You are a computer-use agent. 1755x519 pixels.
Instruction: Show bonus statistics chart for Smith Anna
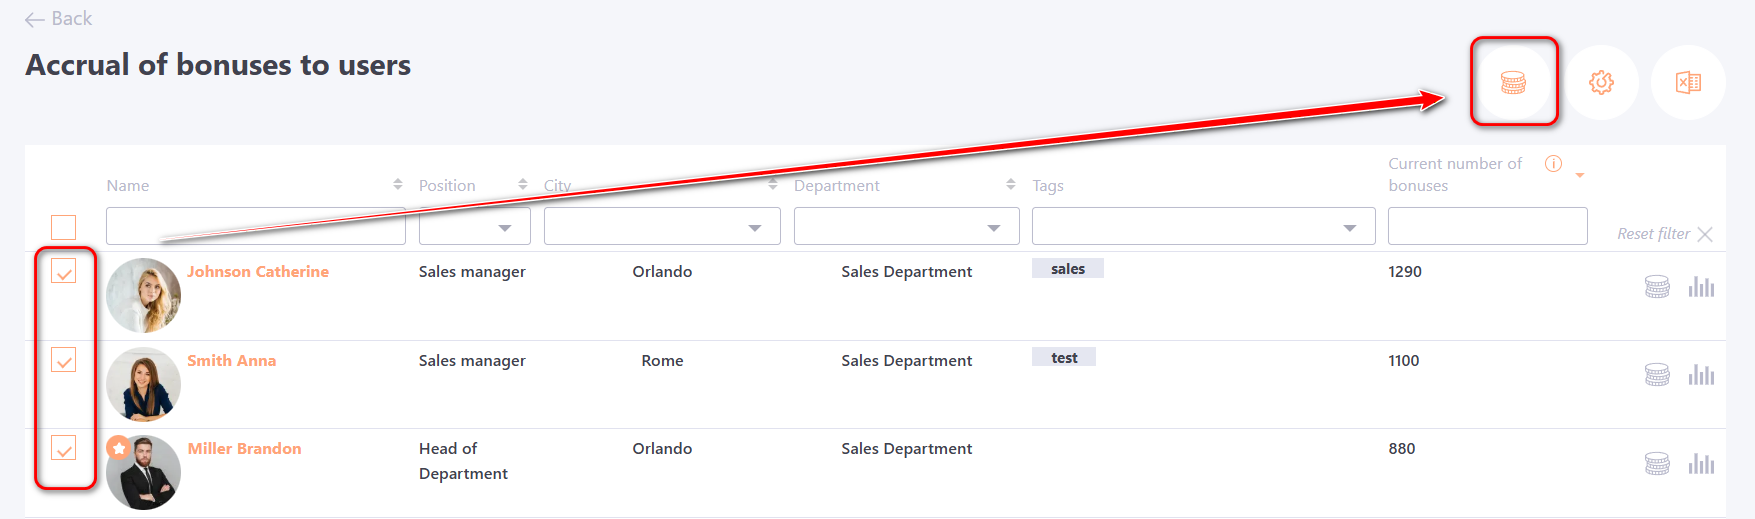(x=1701, y=375)
